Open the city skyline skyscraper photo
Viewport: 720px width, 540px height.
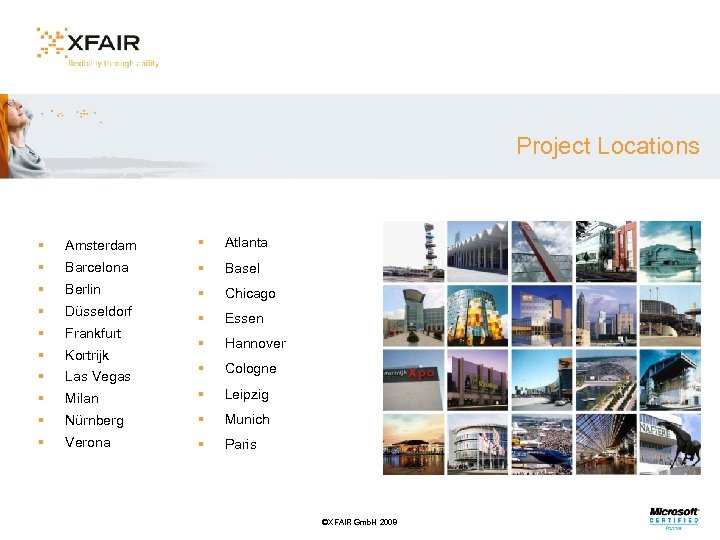pyautogui.click(x=606, y=315)
